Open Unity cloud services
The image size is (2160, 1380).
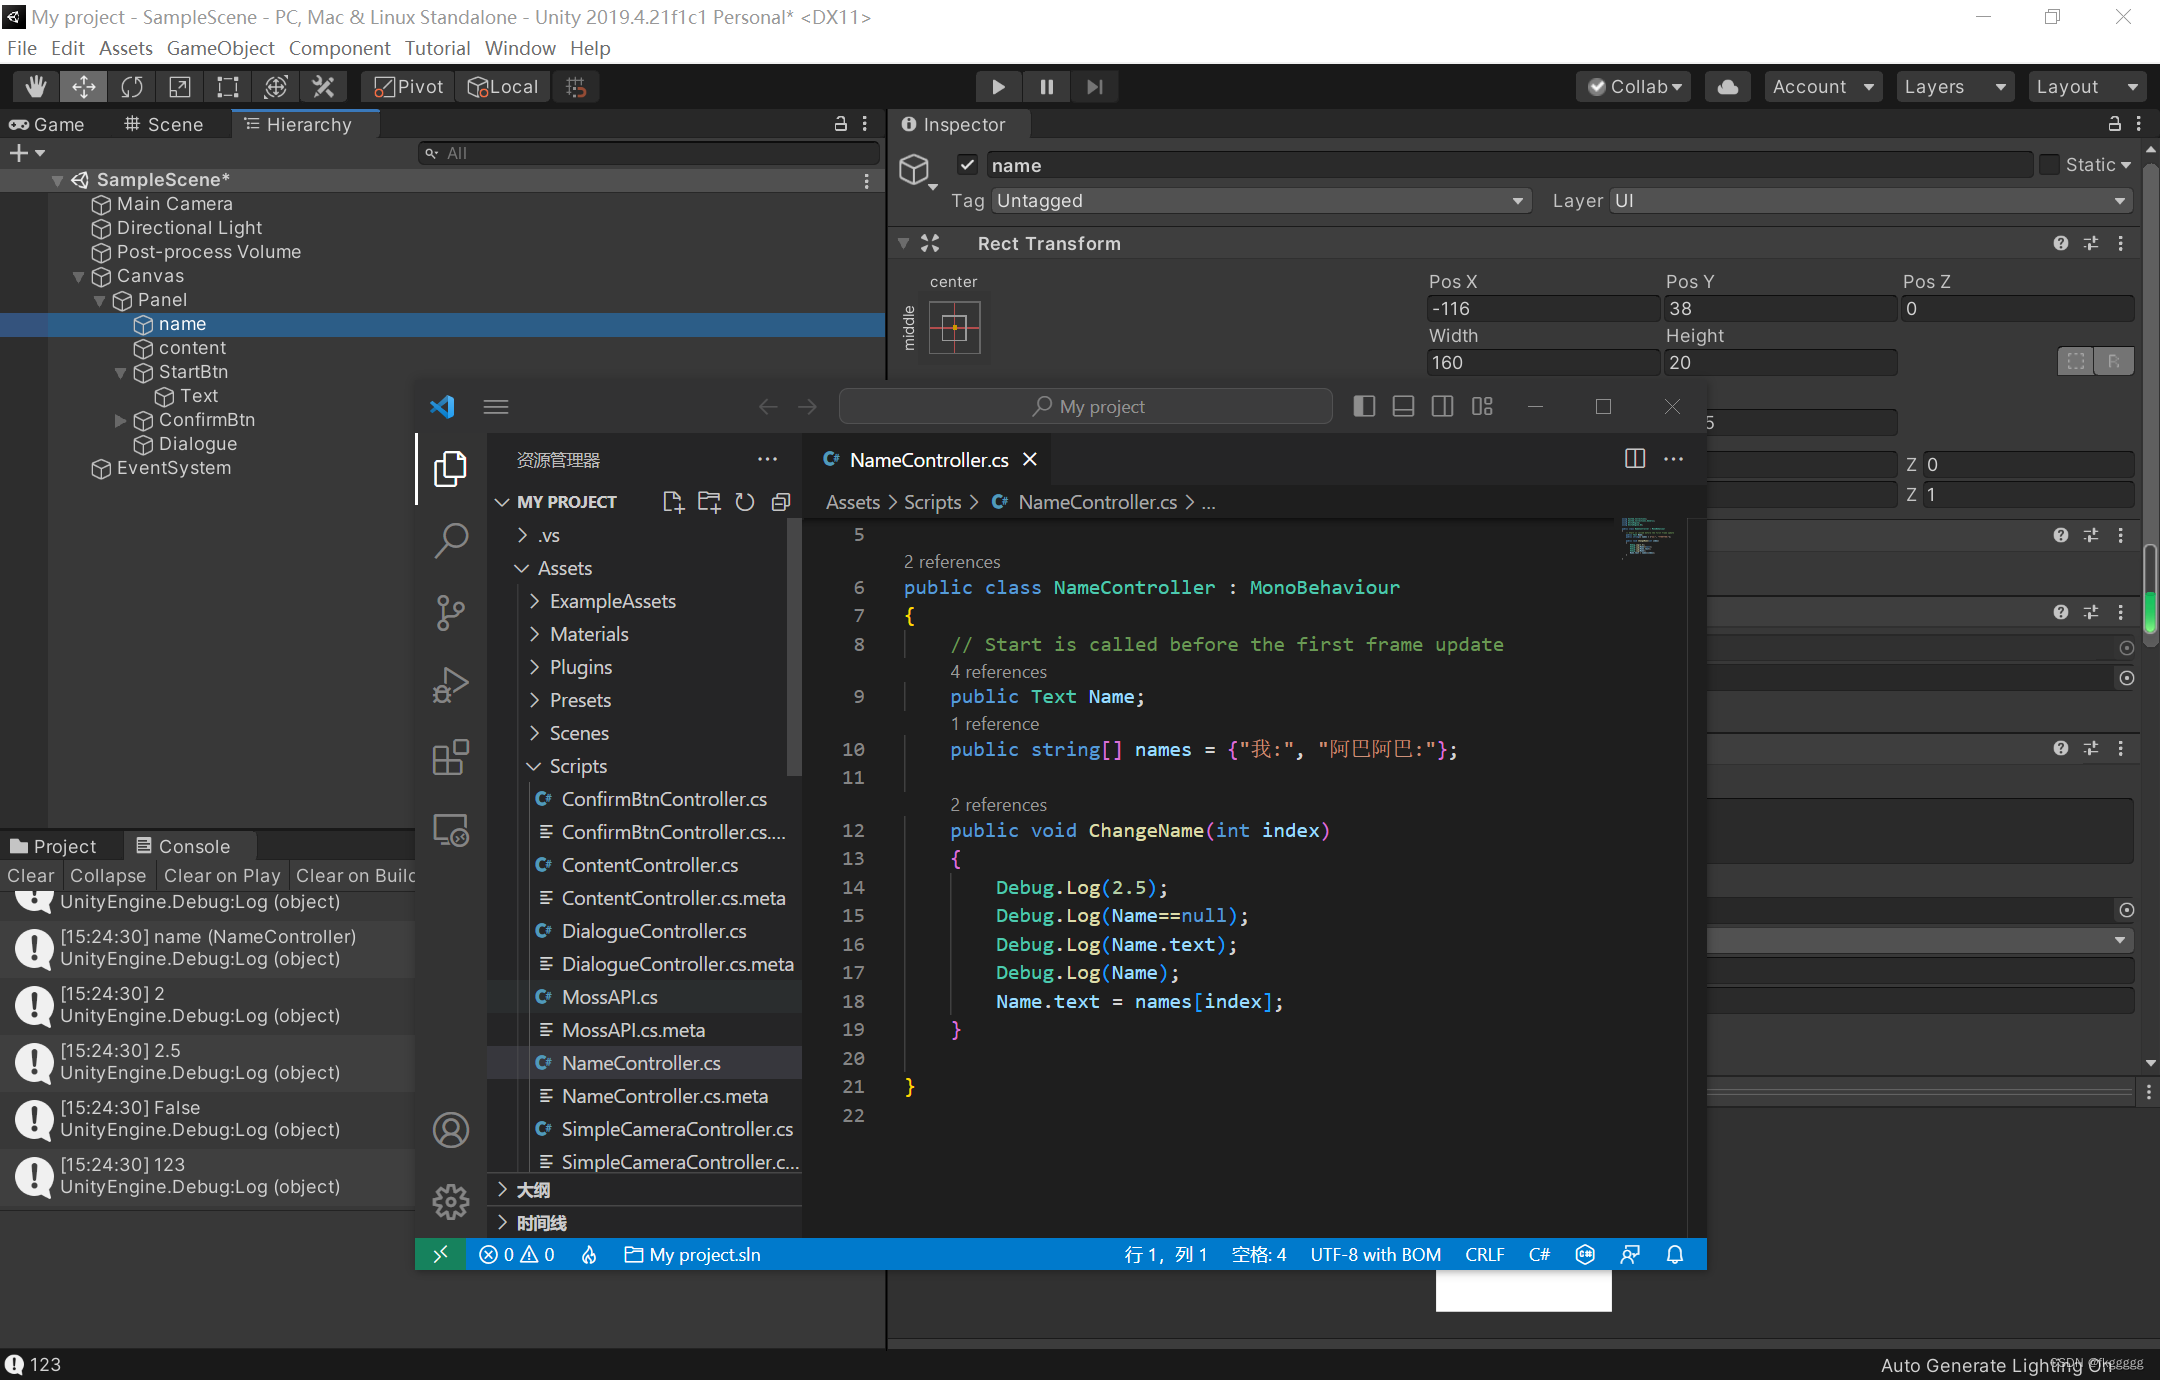point(1728,87)
